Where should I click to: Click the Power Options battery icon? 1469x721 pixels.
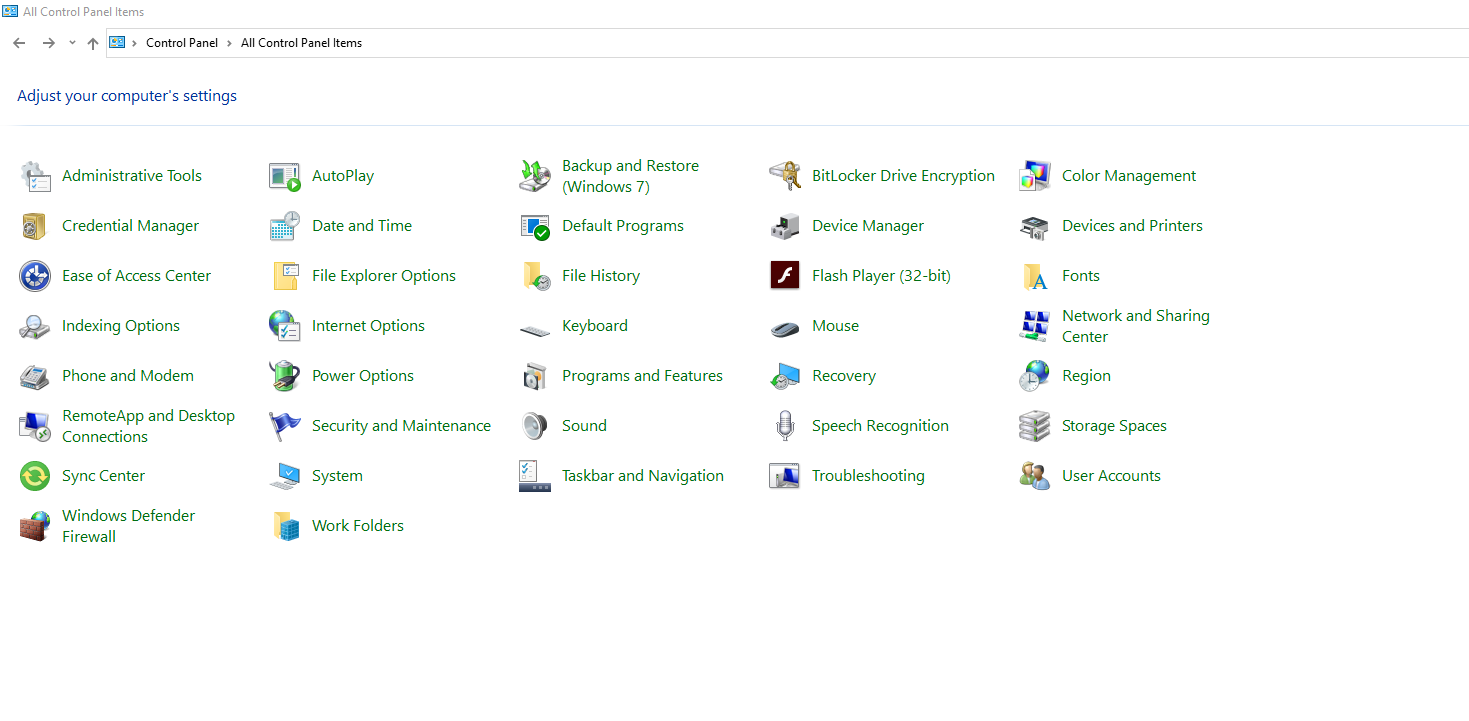tap(285, 376)
